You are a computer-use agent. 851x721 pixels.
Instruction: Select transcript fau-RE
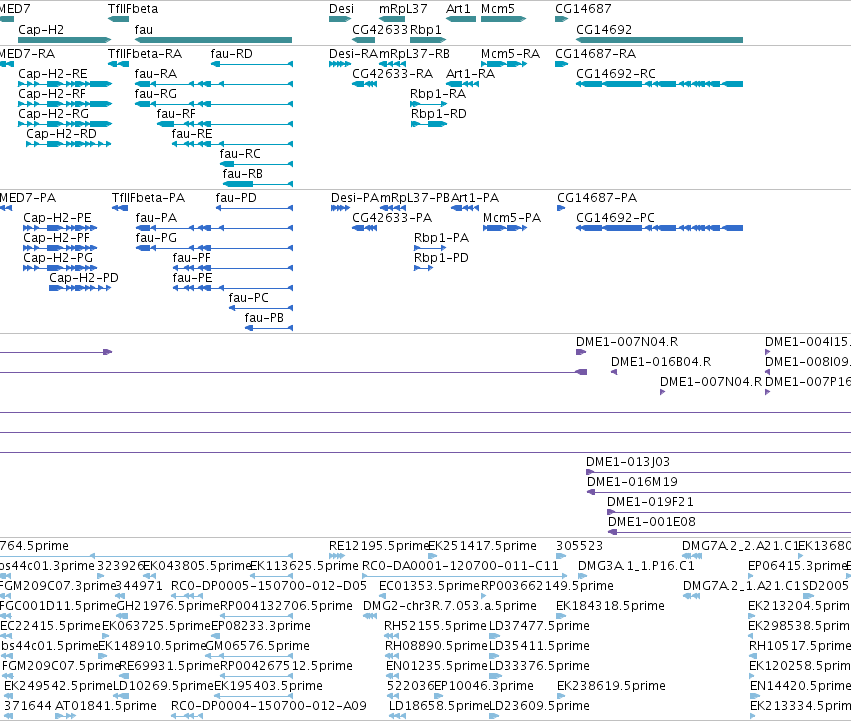232,144
